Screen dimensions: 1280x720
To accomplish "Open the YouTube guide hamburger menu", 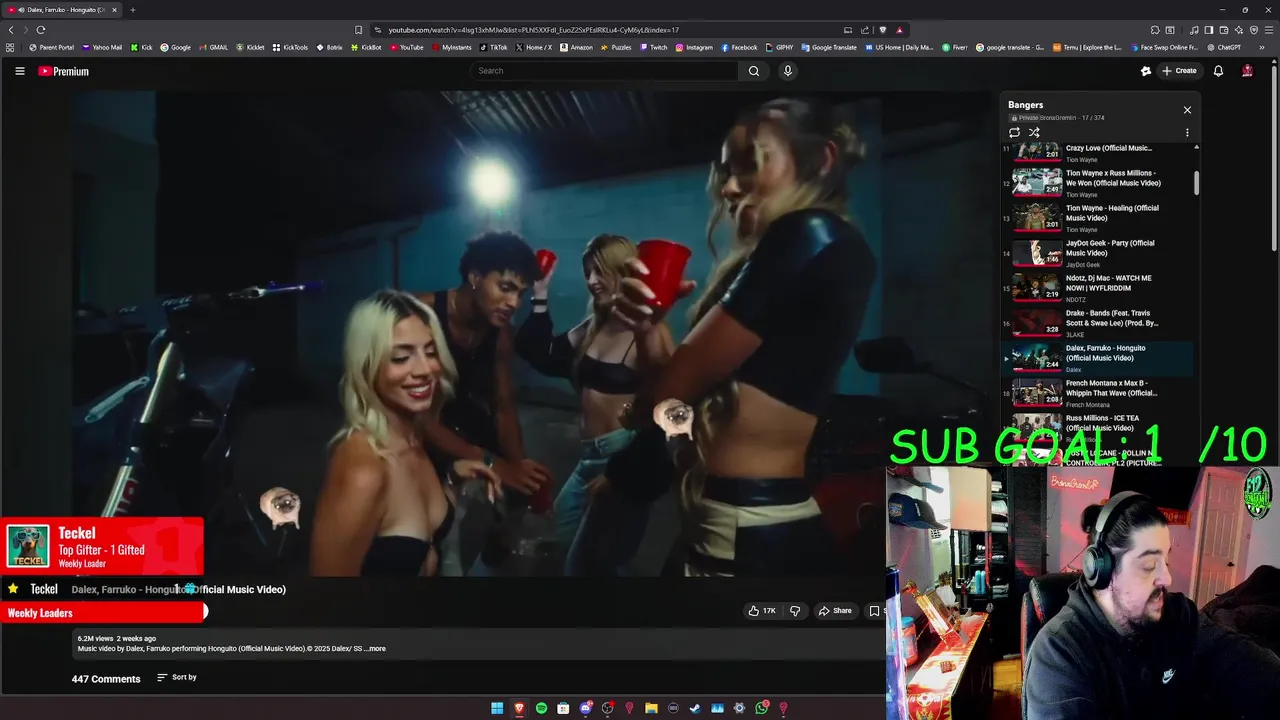I will click(x=19, y=71).
